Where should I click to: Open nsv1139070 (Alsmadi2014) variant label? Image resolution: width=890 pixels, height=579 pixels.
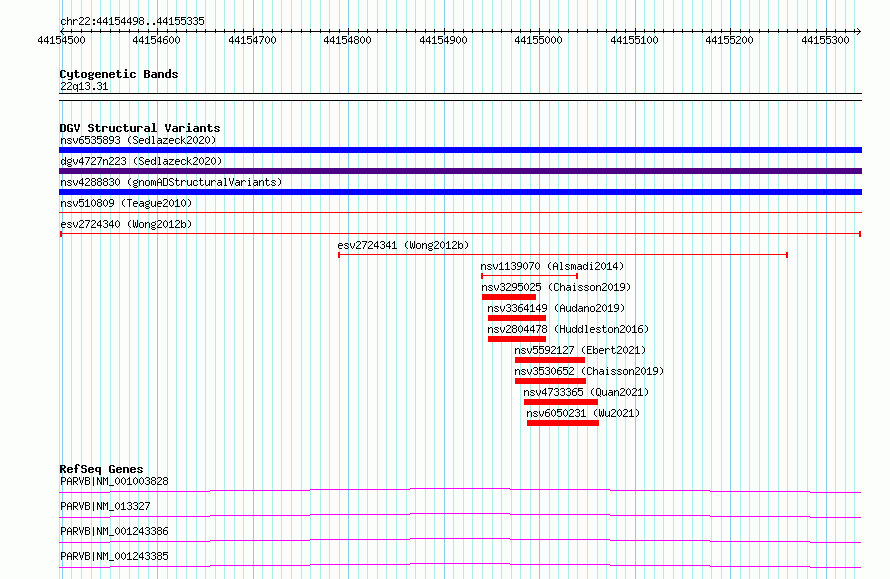point(552,266)
